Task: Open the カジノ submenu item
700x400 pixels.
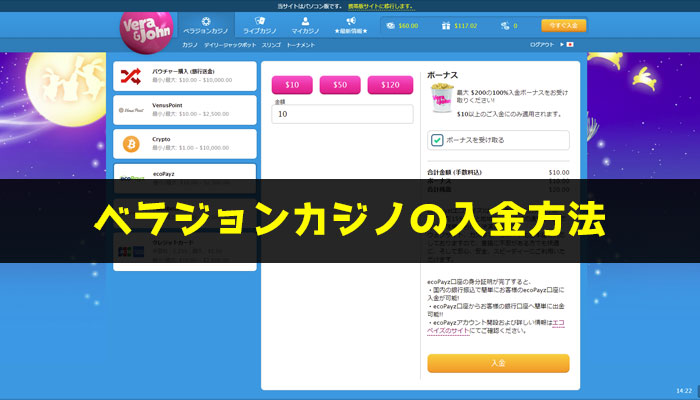Action: 190,45
